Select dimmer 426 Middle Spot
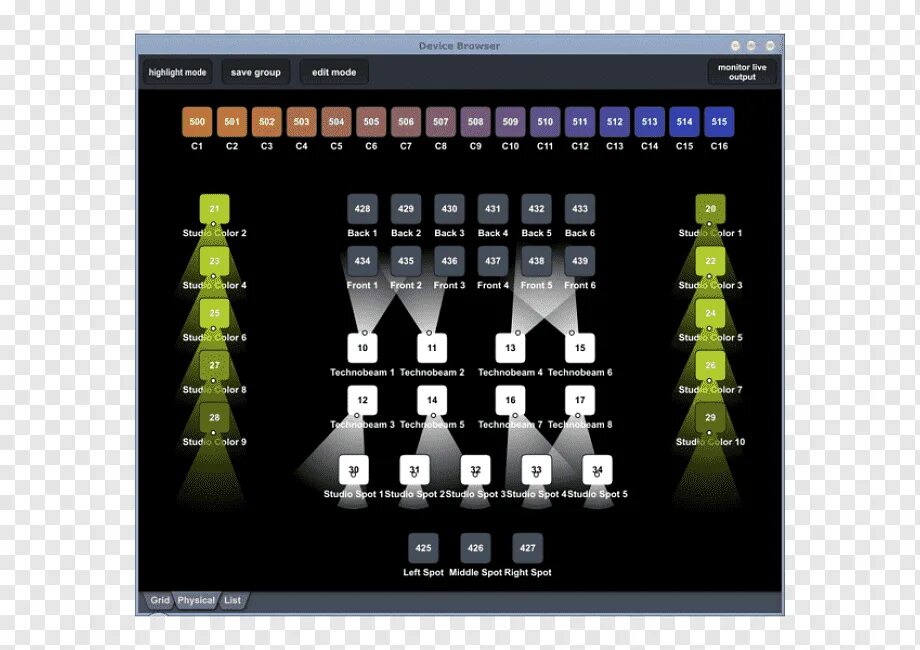Screen dimensions: 920x650 coord(475,548)
